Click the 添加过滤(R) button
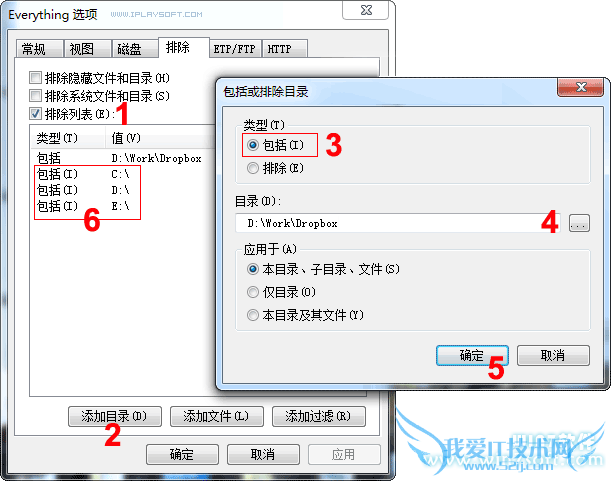This screenshot has height=481, width=611. 319,416
